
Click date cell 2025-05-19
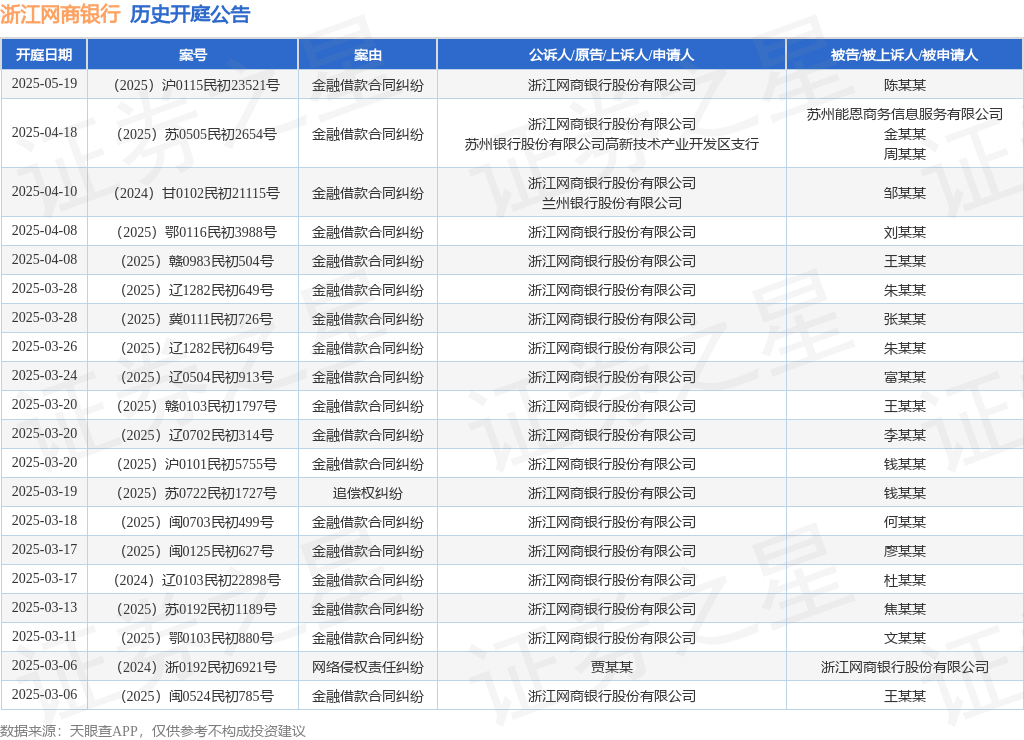click(x=44, y=84)
